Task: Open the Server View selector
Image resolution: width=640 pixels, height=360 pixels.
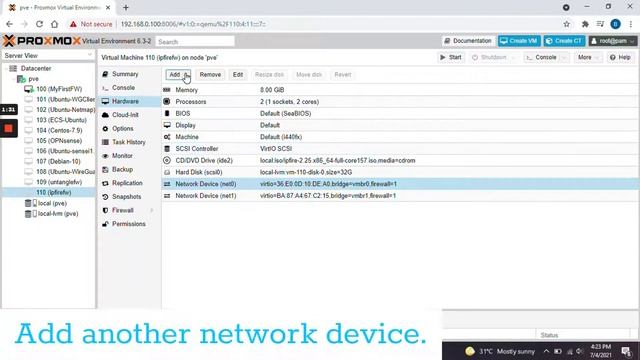Action: [x=48, y=56]
